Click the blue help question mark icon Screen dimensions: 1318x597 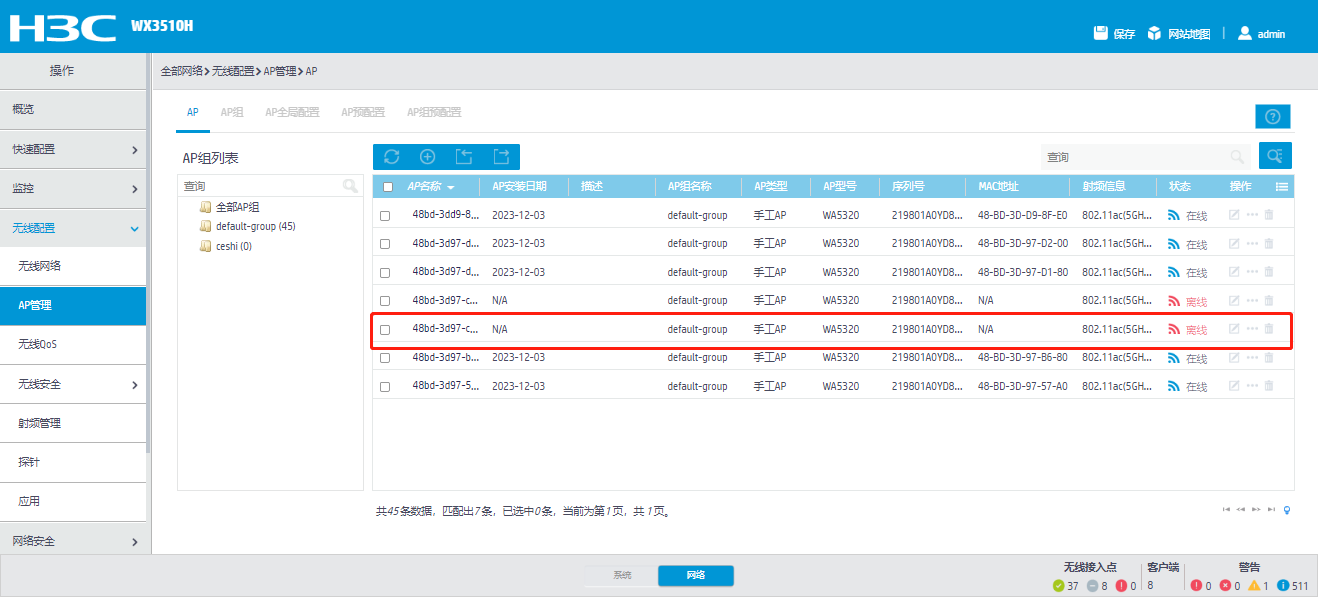coord(1272,116)
